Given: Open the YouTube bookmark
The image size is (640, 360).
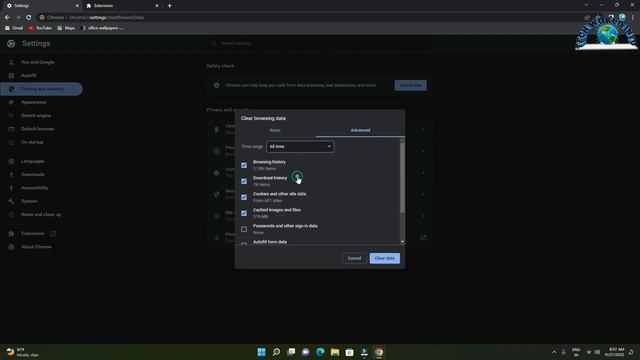Looking at the screenshot, I should point(40,28).
